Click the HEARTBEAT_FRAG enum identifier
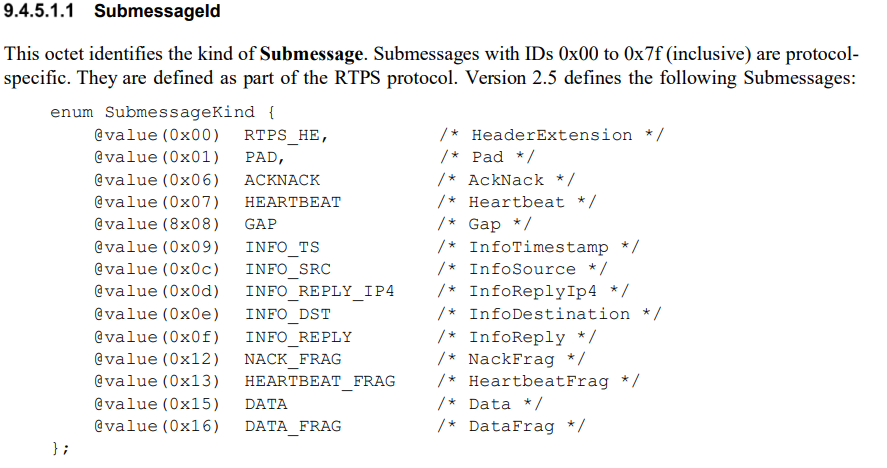887x468 pixels. [x=319, y=381]
